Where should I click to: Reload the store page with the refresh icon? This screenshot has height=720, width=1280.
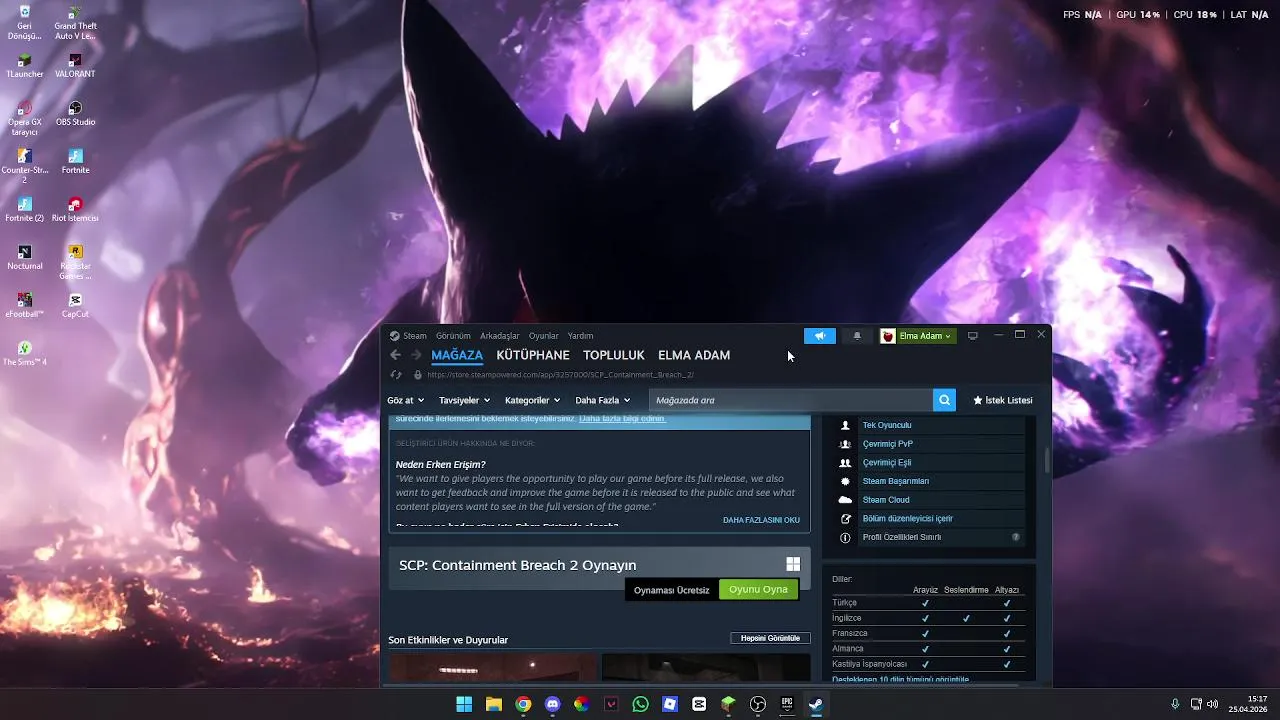[x=396, y=375]
